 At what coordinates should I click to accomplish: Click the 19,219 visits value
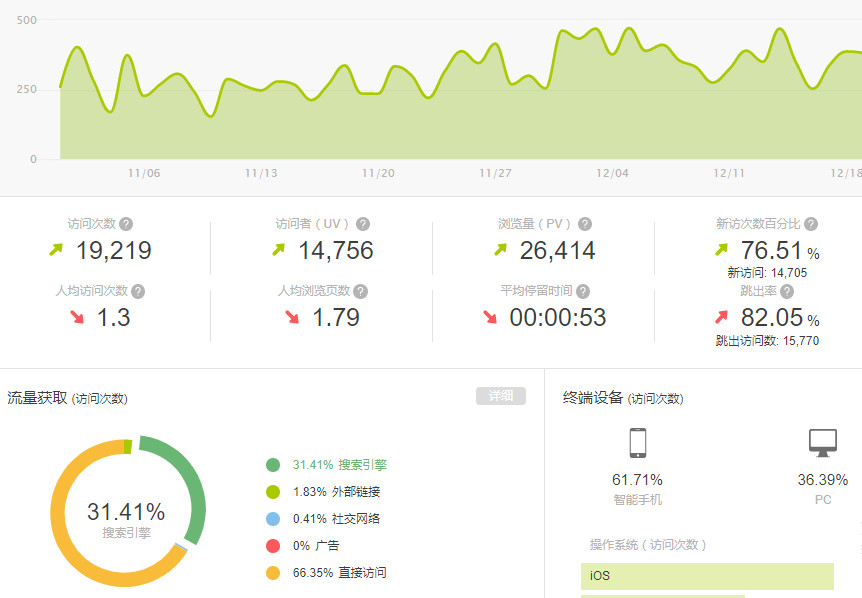[x=114, y=251]
